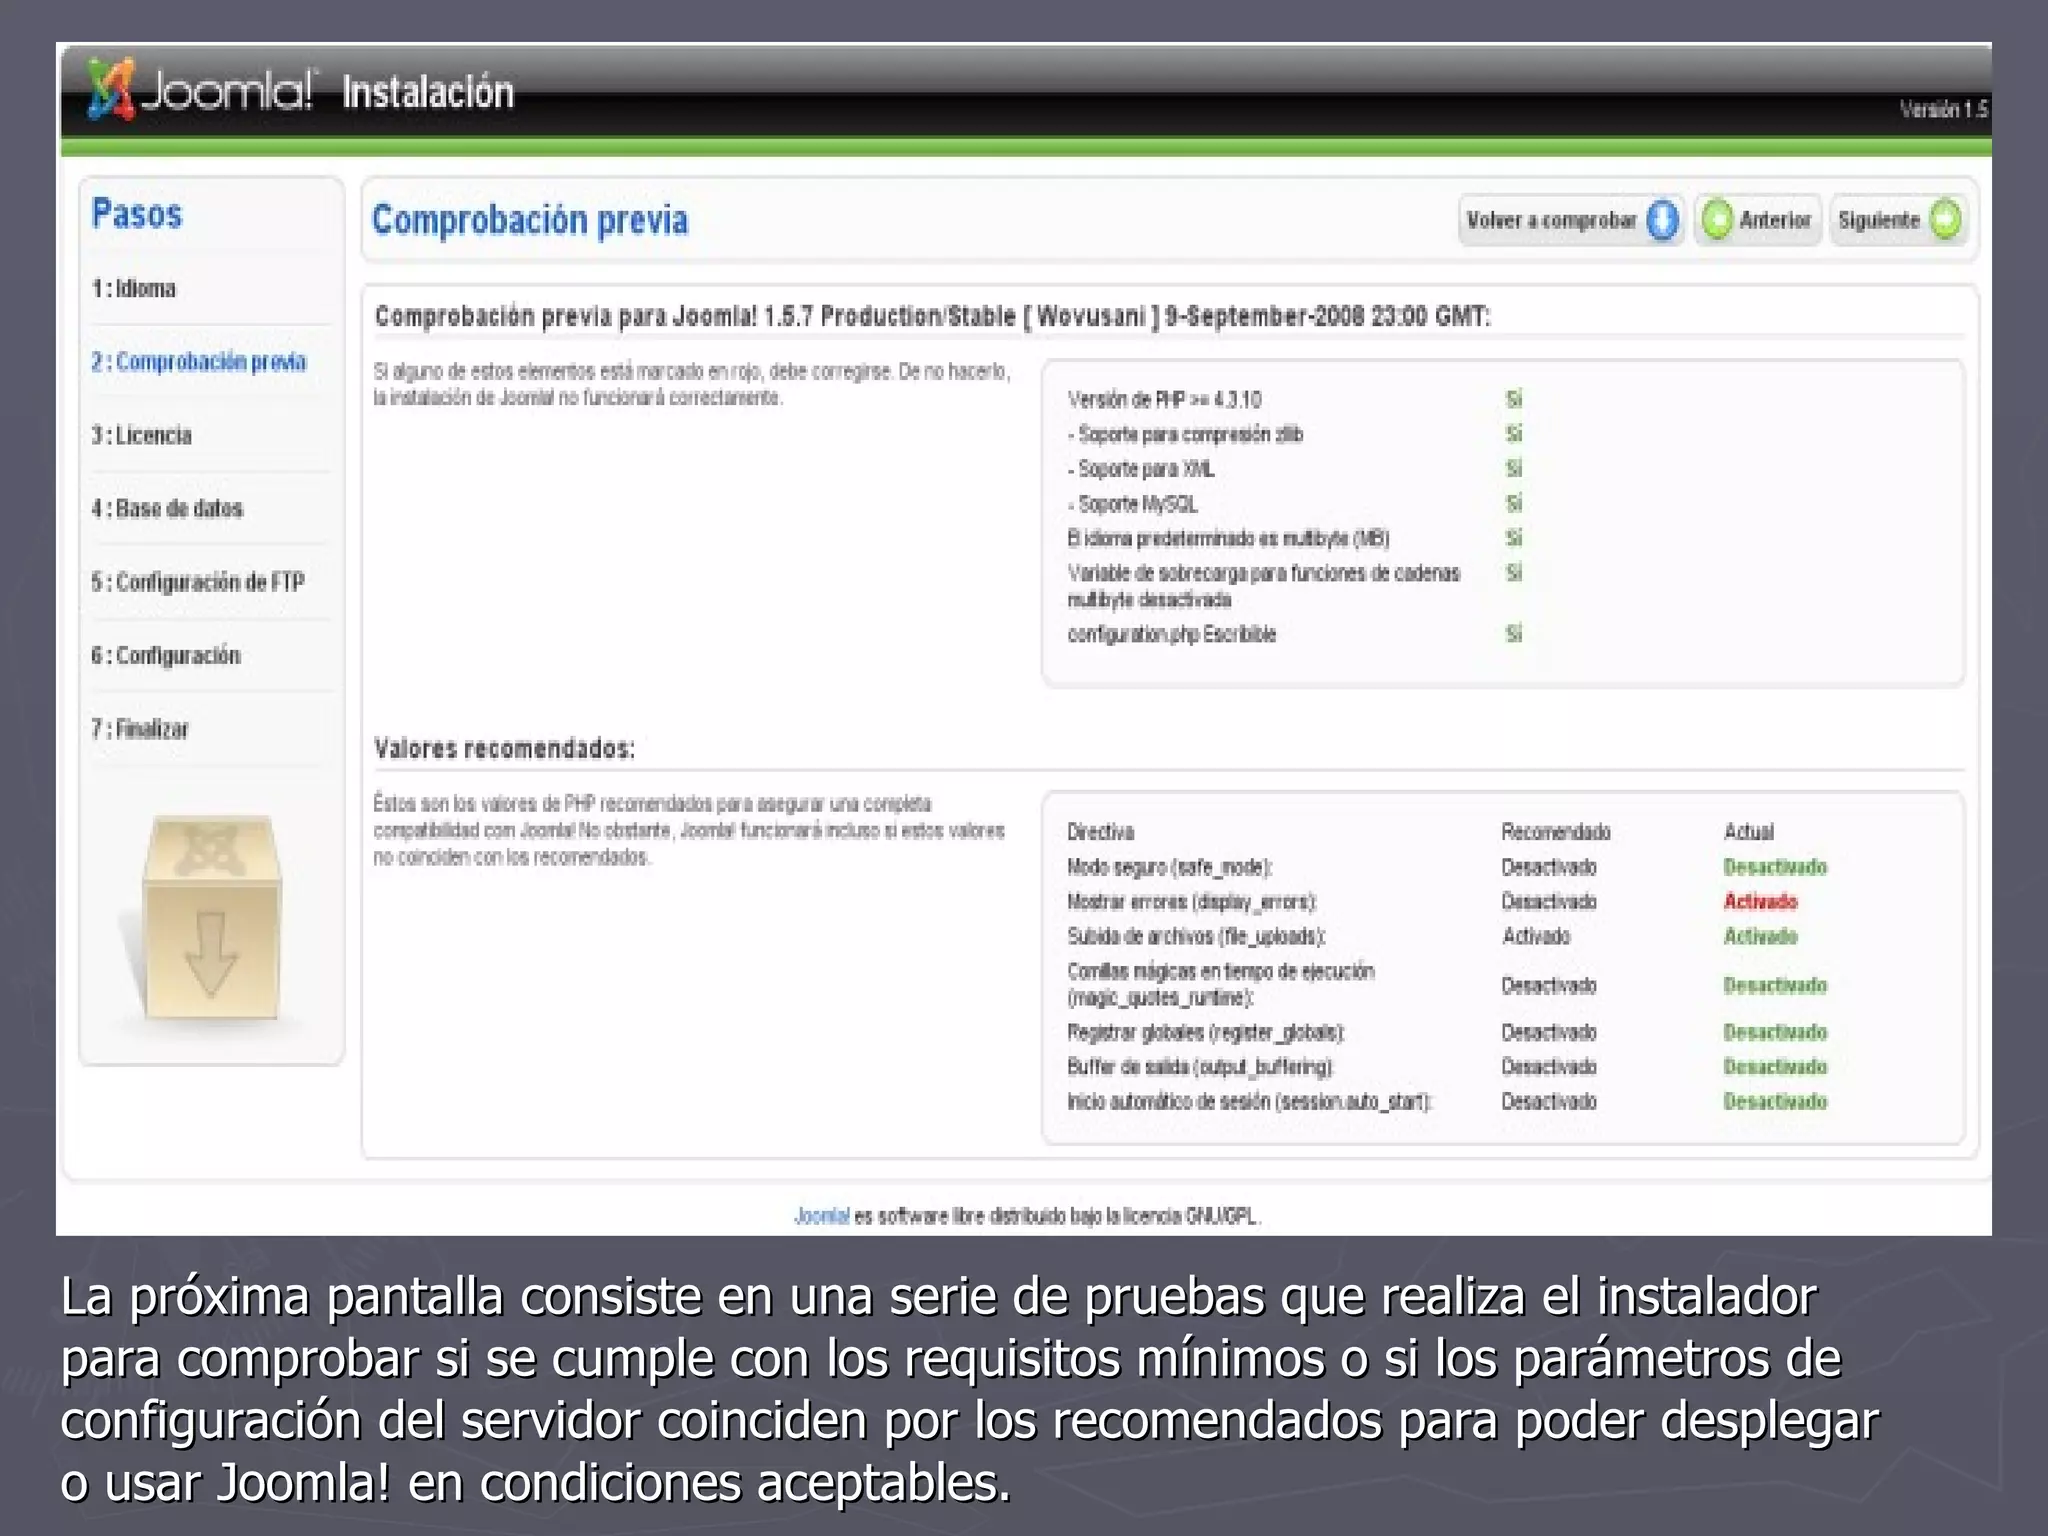
Task: Click the Subida de archivos (file_uploads) label
Action: (1196, 937)
